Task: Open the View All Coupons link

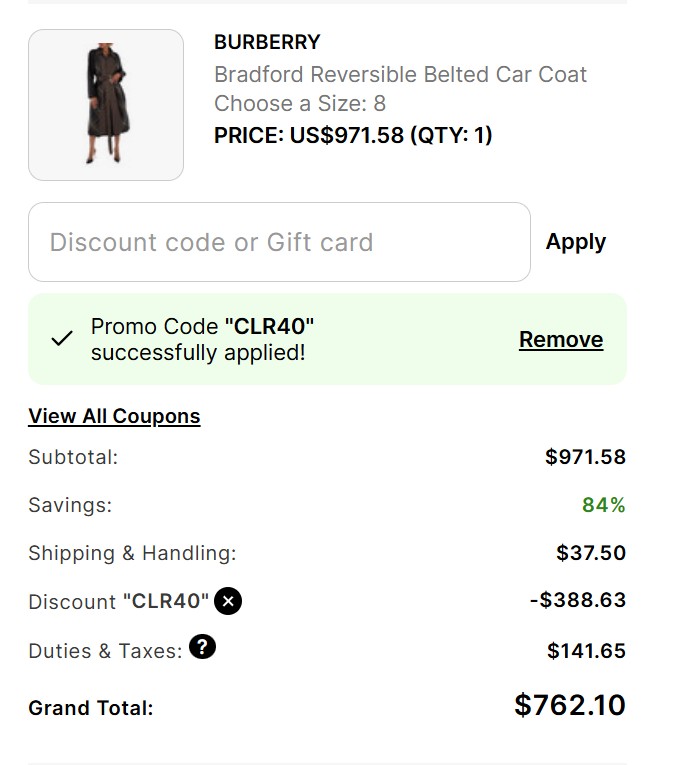Action: (x=114, y=416)
